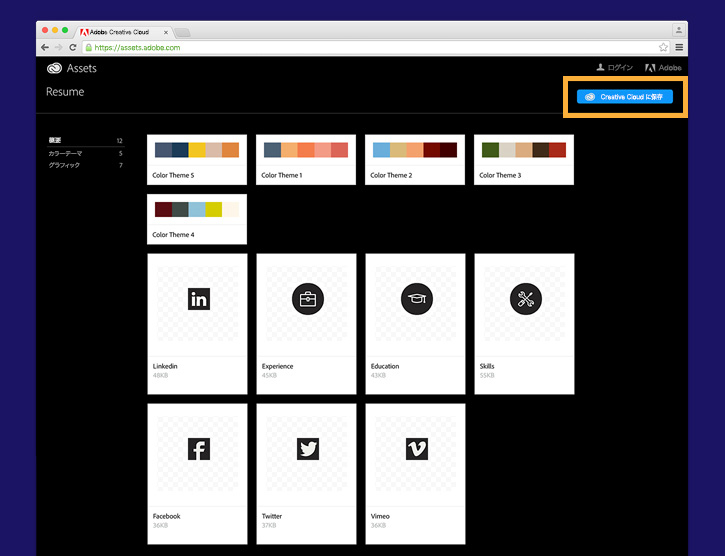Click green swatch in Color Theme 3
This screenshot has width=725, height=556.
[490, 150]
